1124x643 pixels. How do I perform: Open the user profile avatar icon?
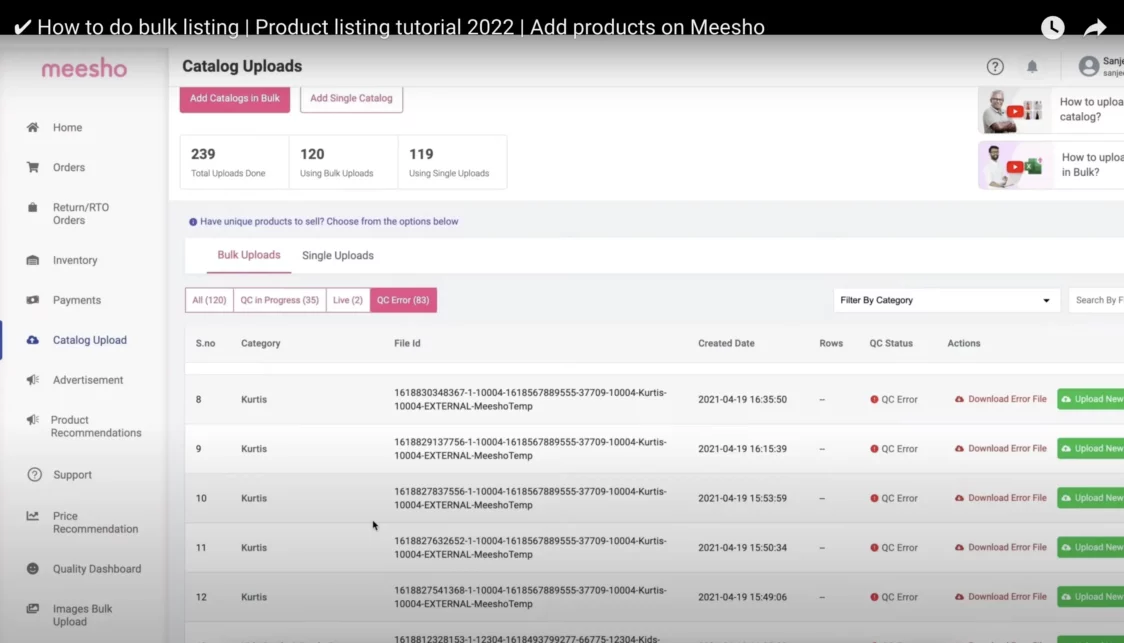[1089, 67]
